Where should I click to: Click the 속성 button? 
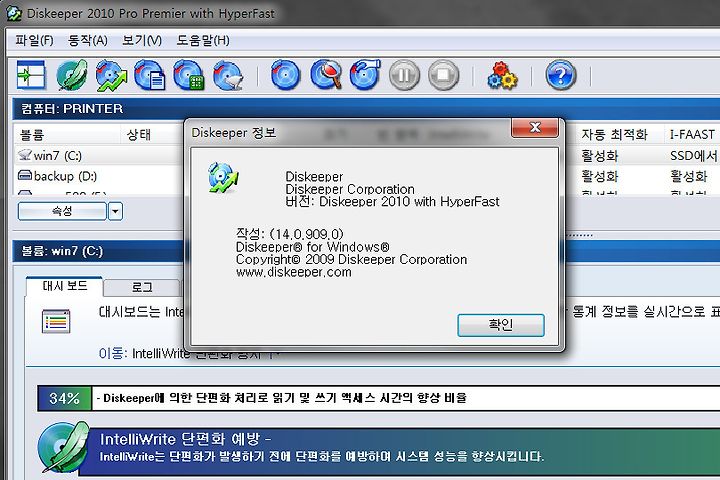point(62,211)
